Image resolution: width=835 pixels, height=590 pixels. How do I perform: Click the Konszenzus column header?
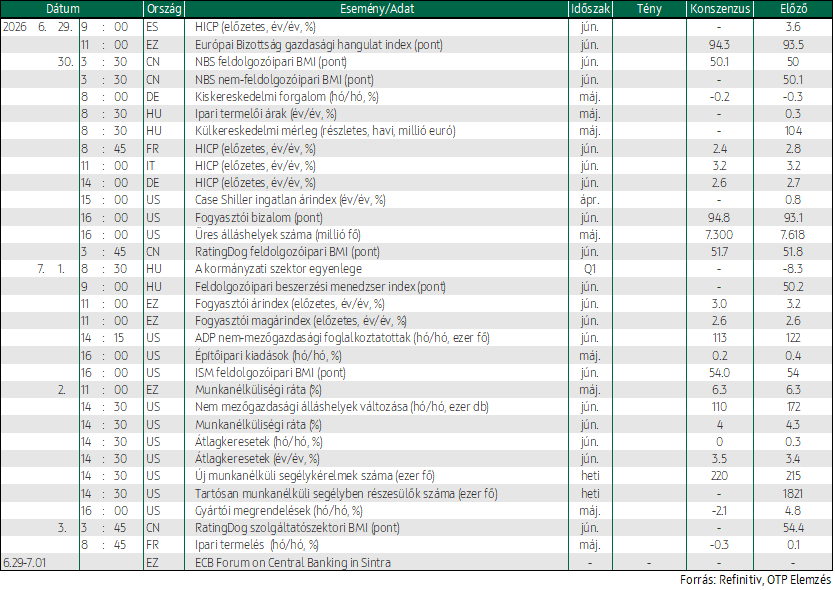pos(720,9)
